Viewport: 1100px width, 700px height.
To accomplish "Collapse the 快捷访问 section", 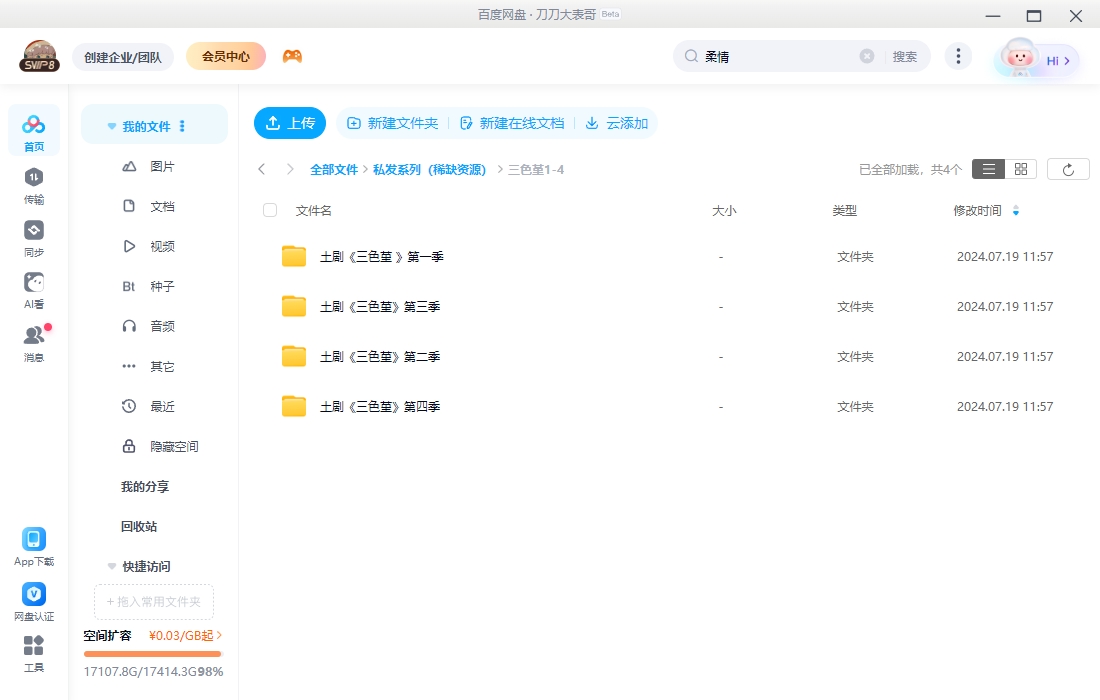I will click(x=111, y=566).
